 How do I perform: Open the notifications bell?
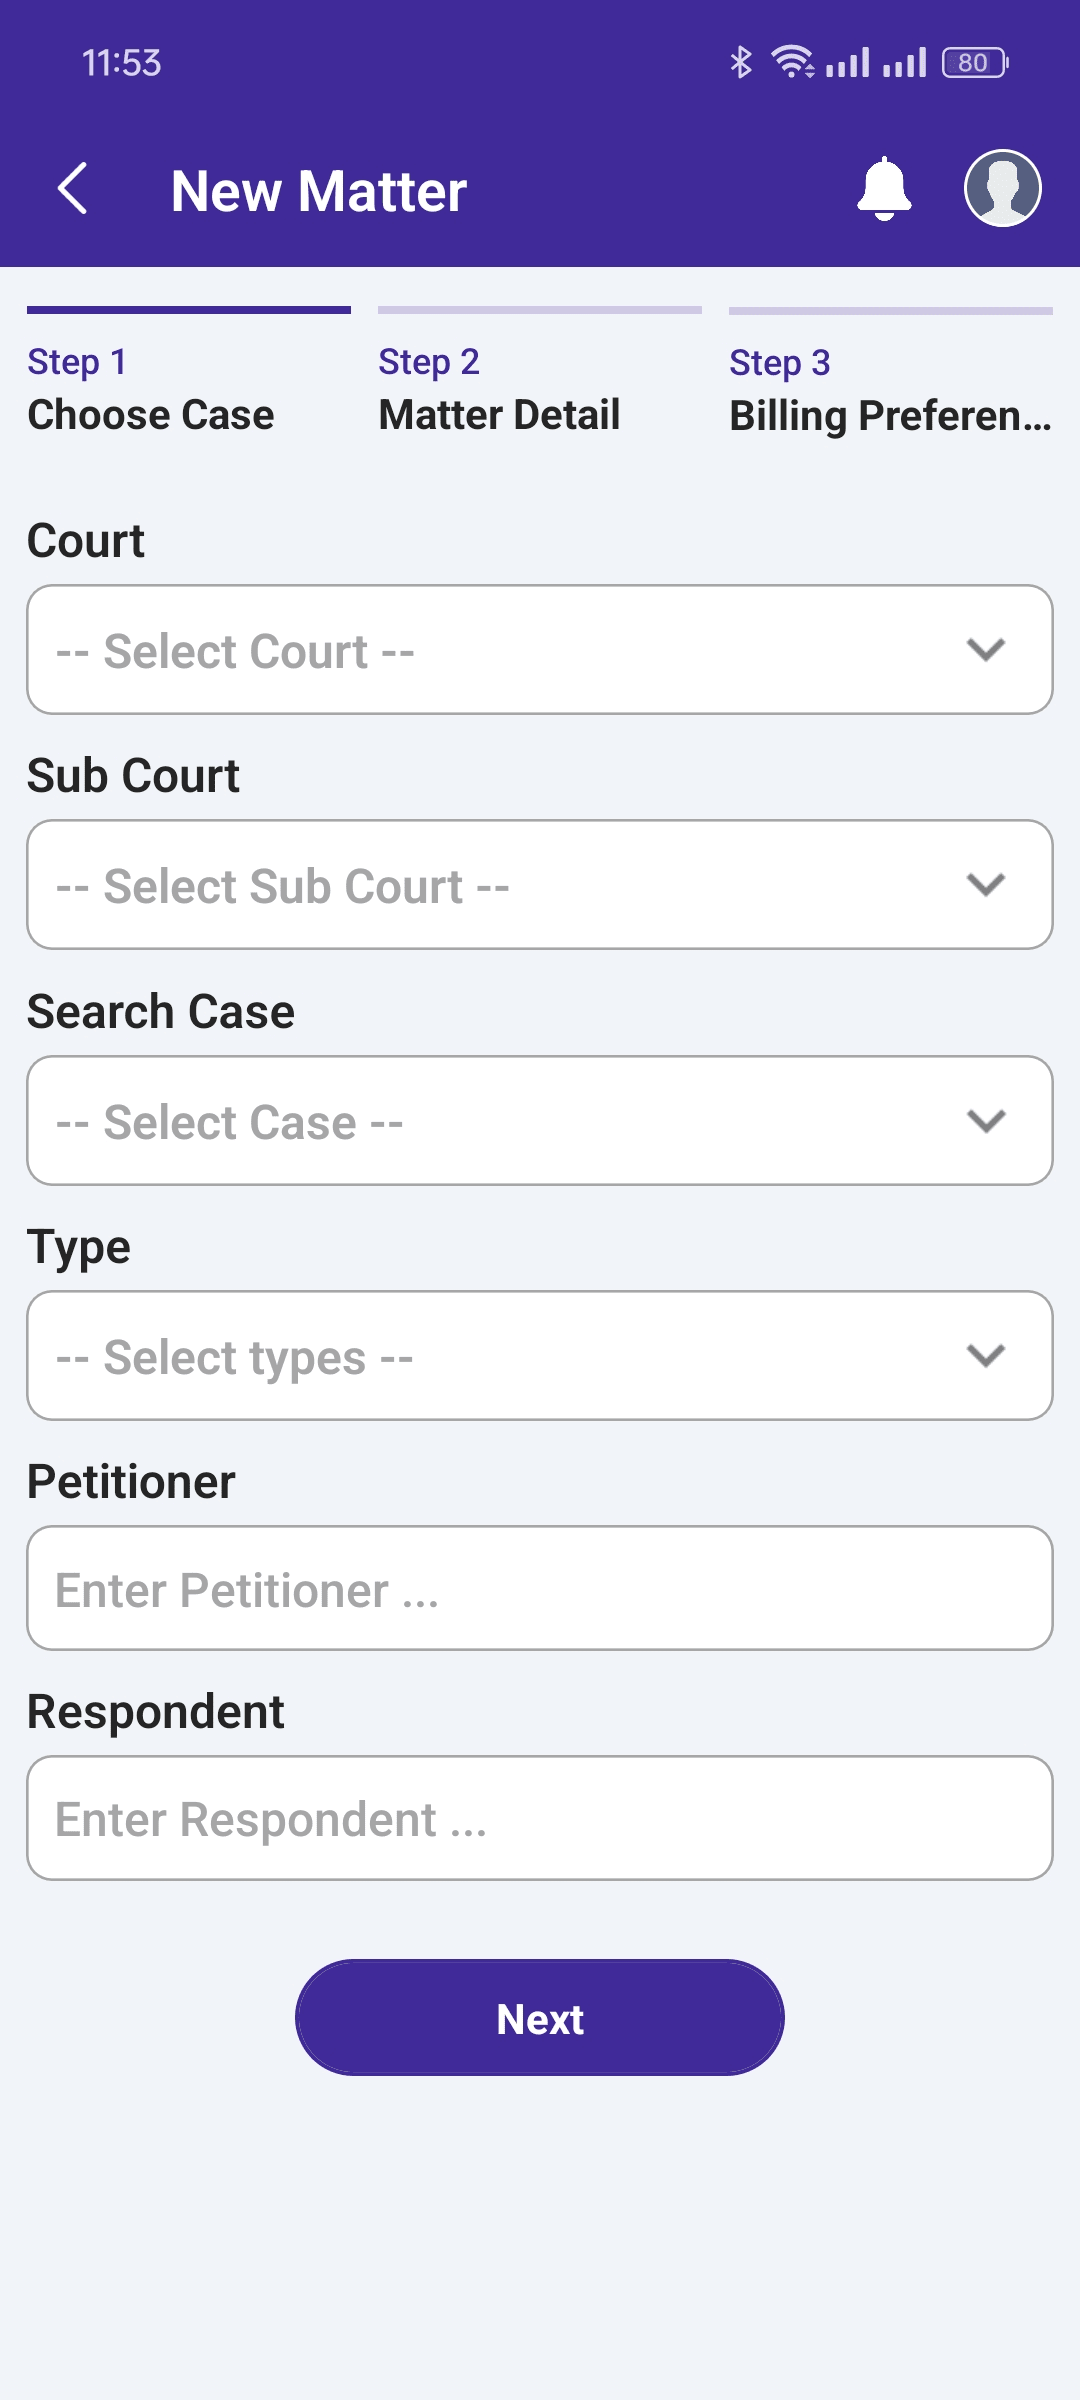(x=884, y=188)
